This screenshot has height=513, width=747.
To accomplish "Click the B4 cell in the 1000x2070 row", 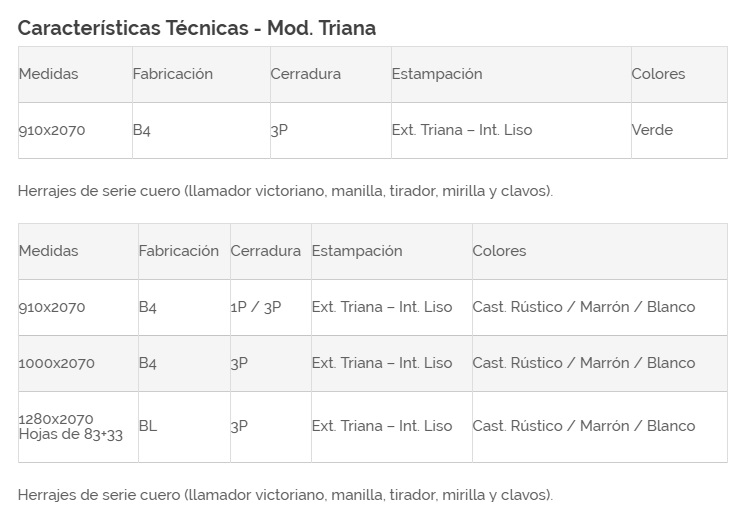I will click(x=184, y=363).
